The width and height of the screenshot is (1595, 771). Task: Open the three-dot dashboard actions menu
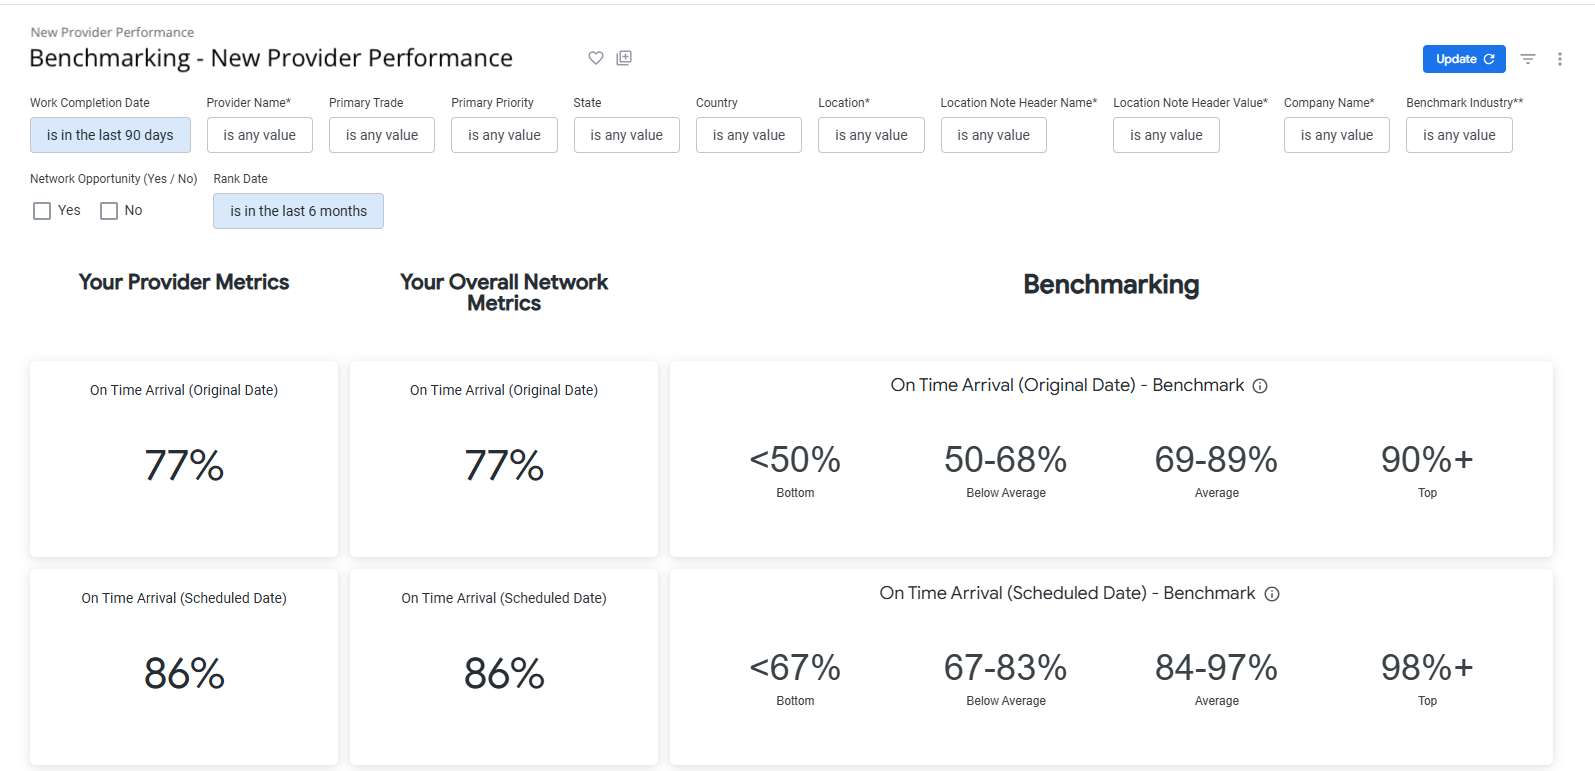pyautogui.click(x=1559, y=59)
